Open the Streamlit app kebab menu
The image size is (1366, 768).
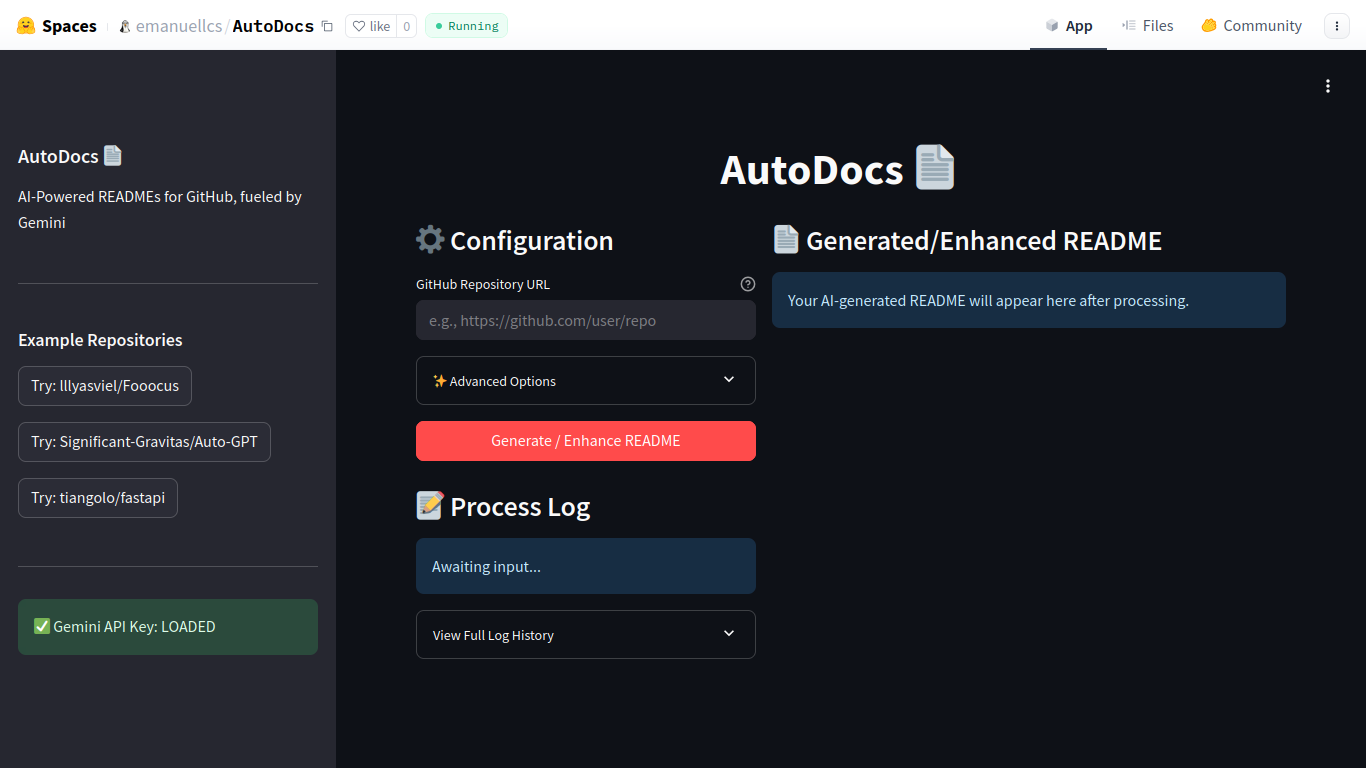click(1328, 86)
